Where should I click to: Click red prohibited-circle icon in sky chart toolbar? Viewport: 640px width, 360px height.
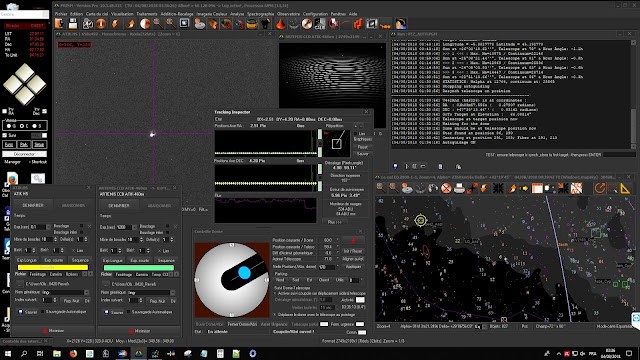pyautogui.click(x=446, y=188)
